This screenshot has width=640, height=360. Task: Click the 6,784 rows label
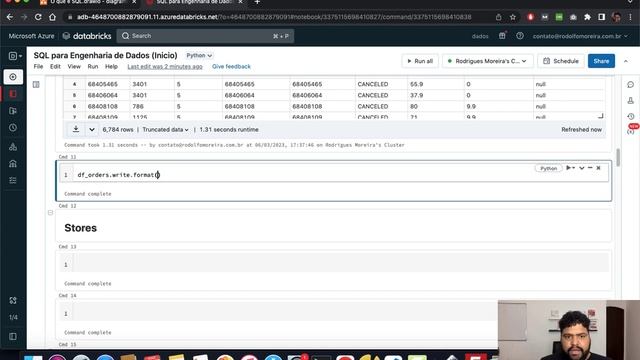(x=118, y=129)
